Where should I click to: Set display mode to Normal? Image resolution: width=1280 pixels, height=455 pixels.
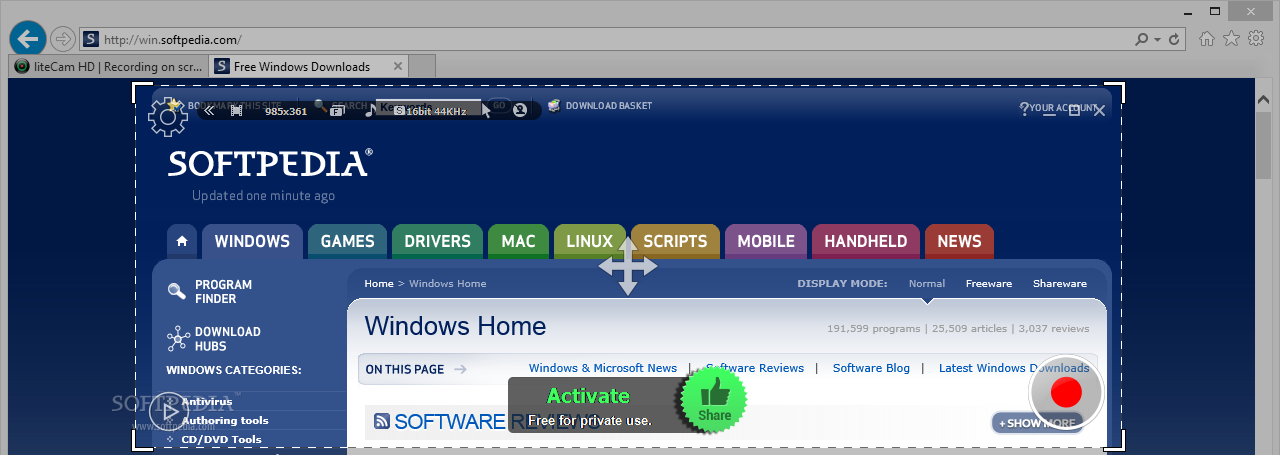coord(927,284)
